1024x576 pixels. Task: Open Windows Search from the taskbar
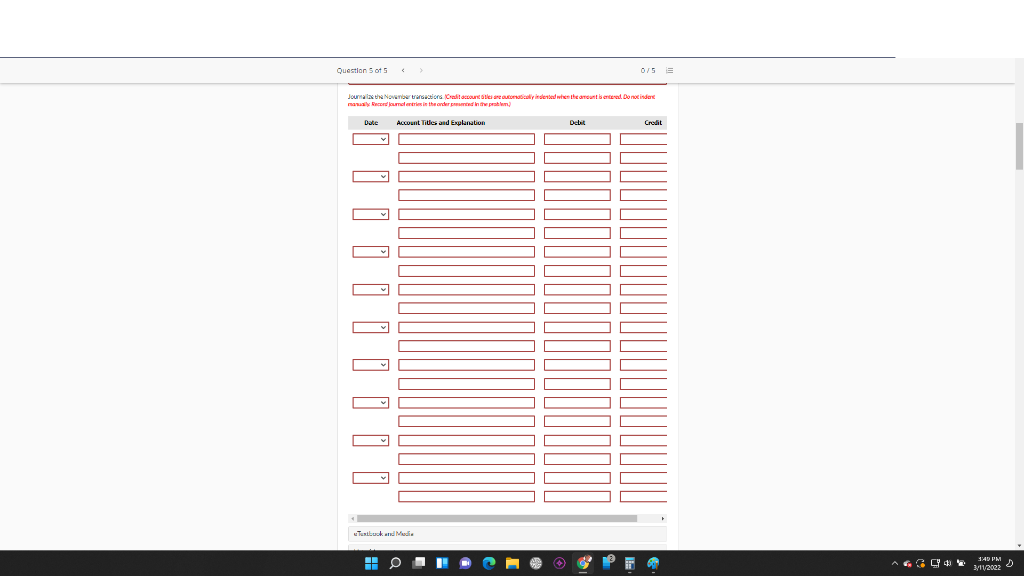point(395,564)
